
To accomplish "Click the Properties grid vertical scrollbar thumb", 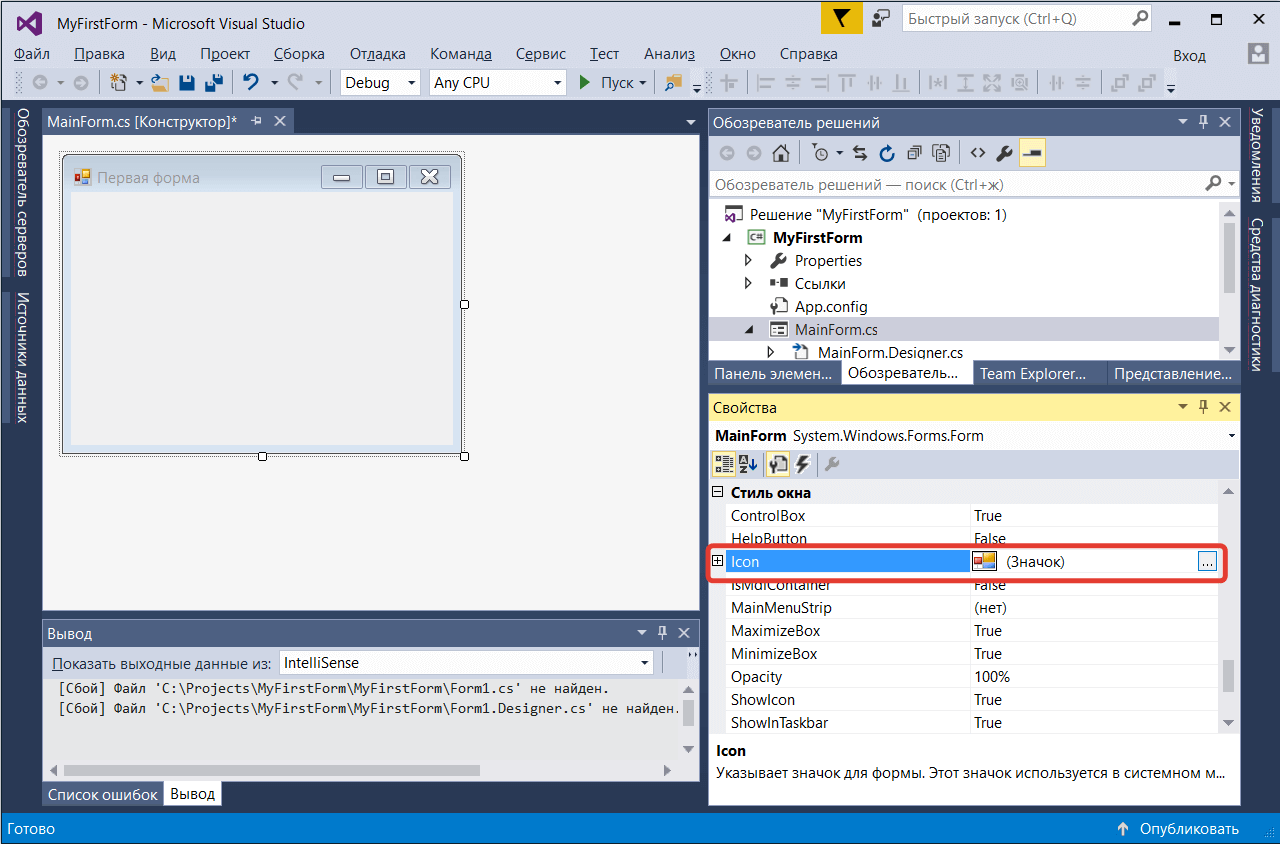I will point(1230,674).
